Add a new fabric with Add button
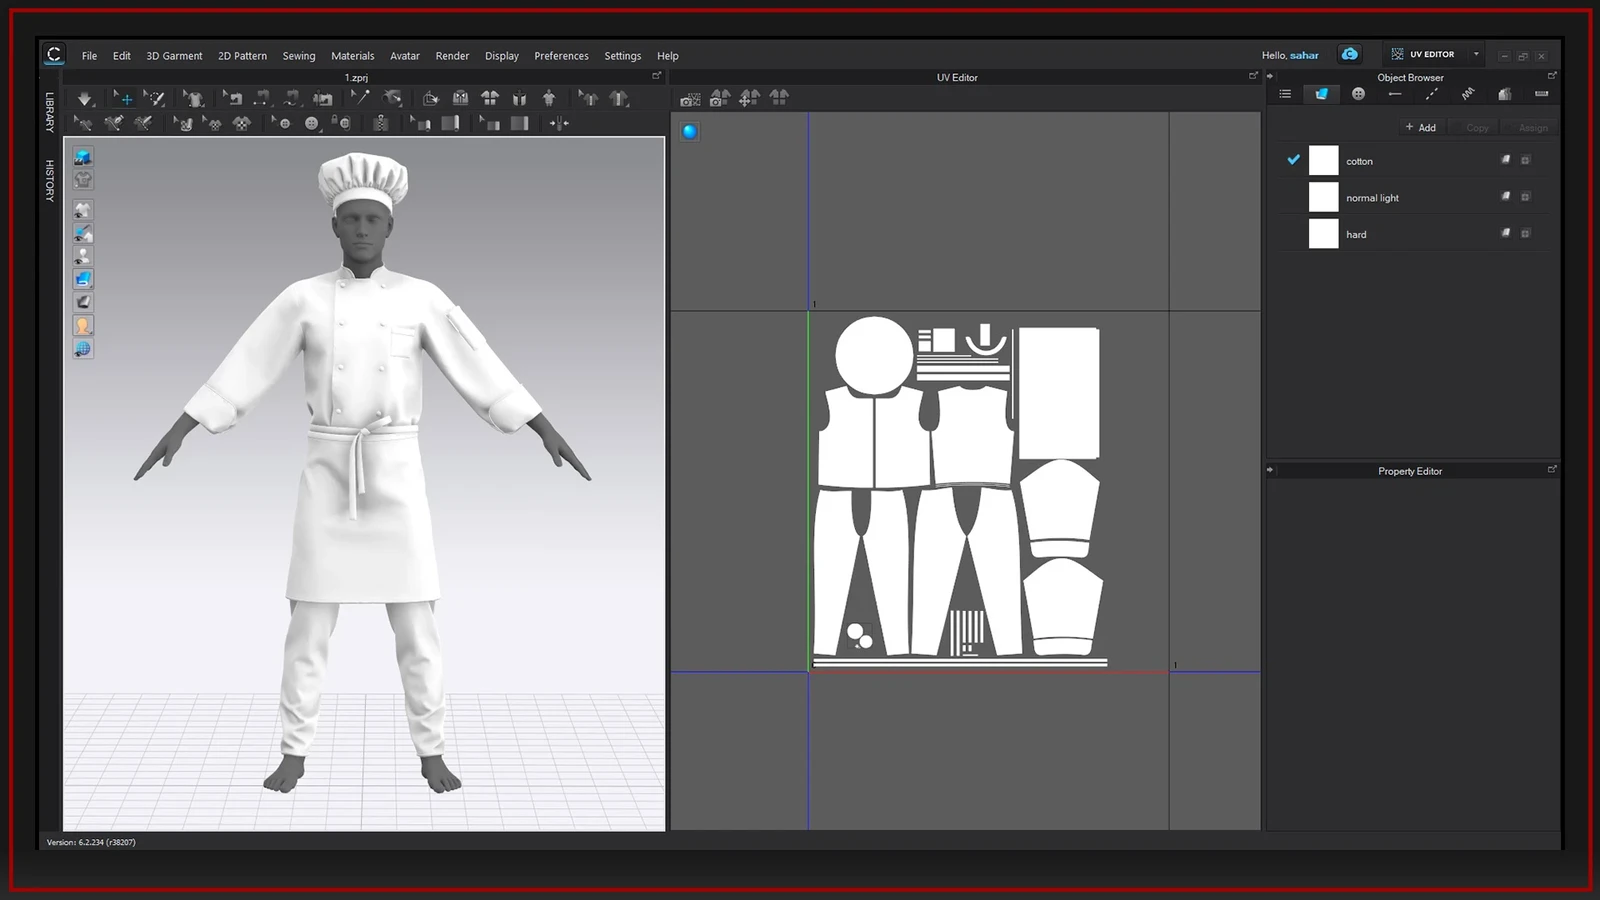Screen dimensions: 1600x900 [x=1420, y=127]
